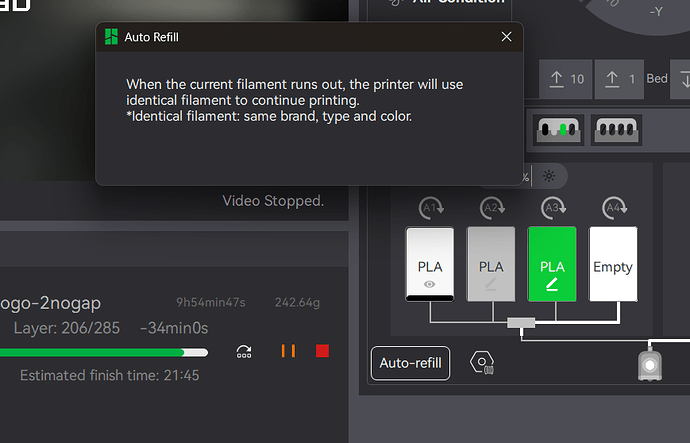Click the extruder nozzle icon
Screen dimensions: 690x443
pyautogui.click(x=650, y=364)
